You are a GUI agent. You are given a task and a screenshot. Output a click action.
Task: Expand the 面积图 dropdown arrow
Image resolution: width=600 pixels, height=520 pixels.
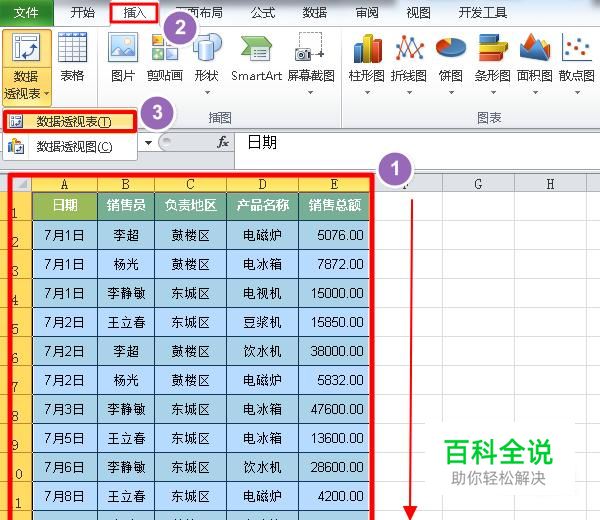click(536, 92)
